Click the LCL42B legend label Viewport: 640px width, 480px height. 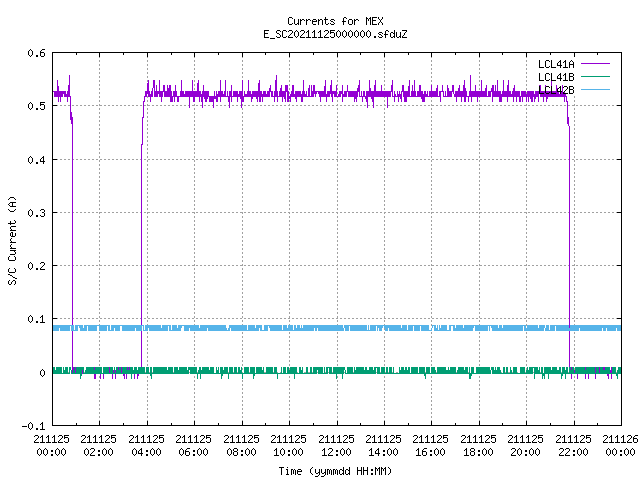pyautogui.click(x=556, y=90)
